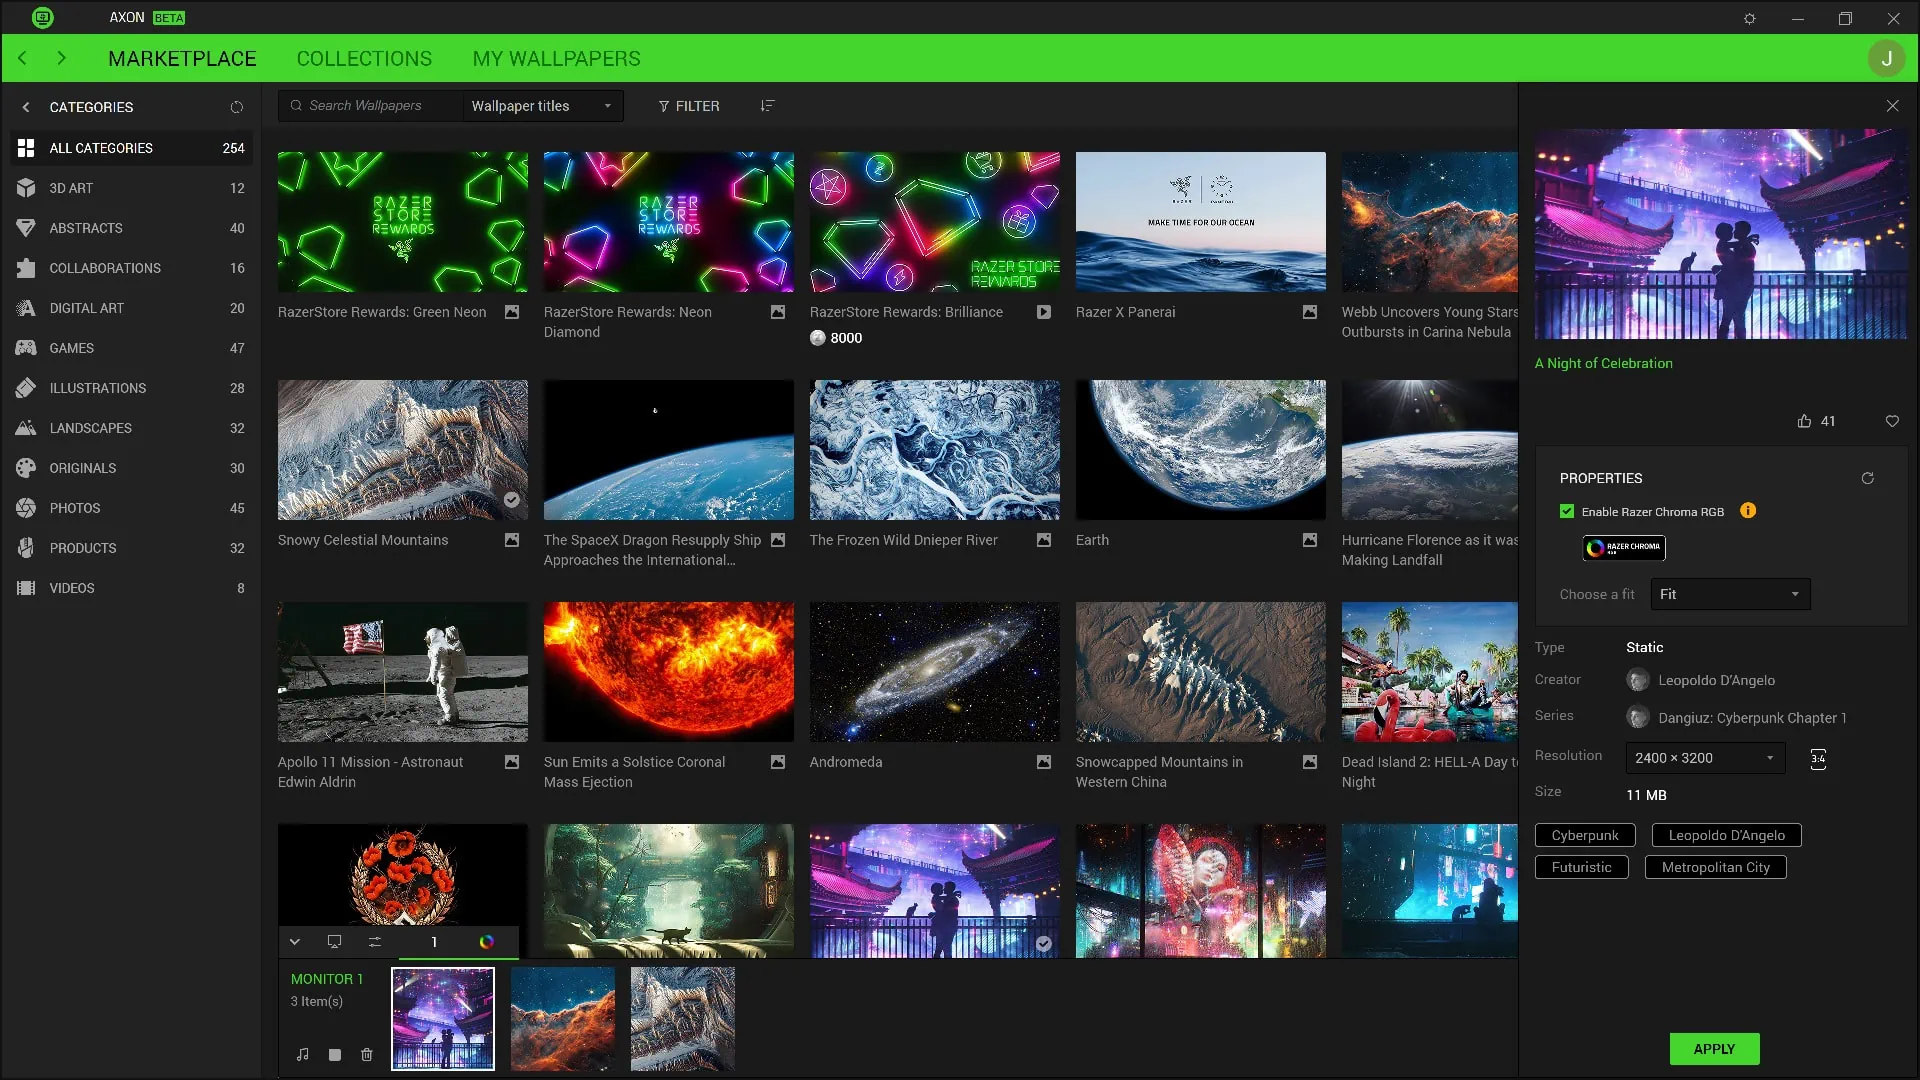This screenshot has width=1920, height=1080.
Task: Toggle the heart favorite icon for the wallpaper
Action: coord(1891,421)
